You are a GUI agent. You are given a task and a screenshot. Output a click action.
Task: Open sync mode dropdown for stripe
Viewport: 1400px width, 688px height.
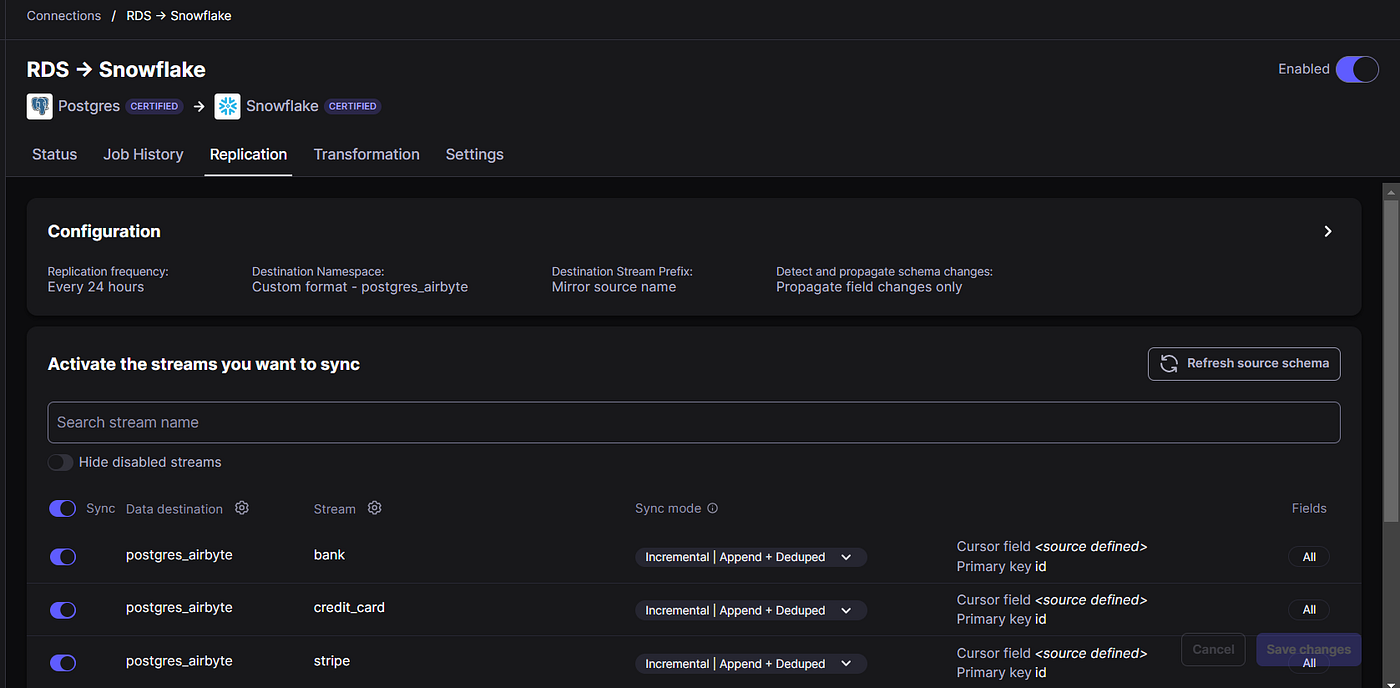point(751,663)
